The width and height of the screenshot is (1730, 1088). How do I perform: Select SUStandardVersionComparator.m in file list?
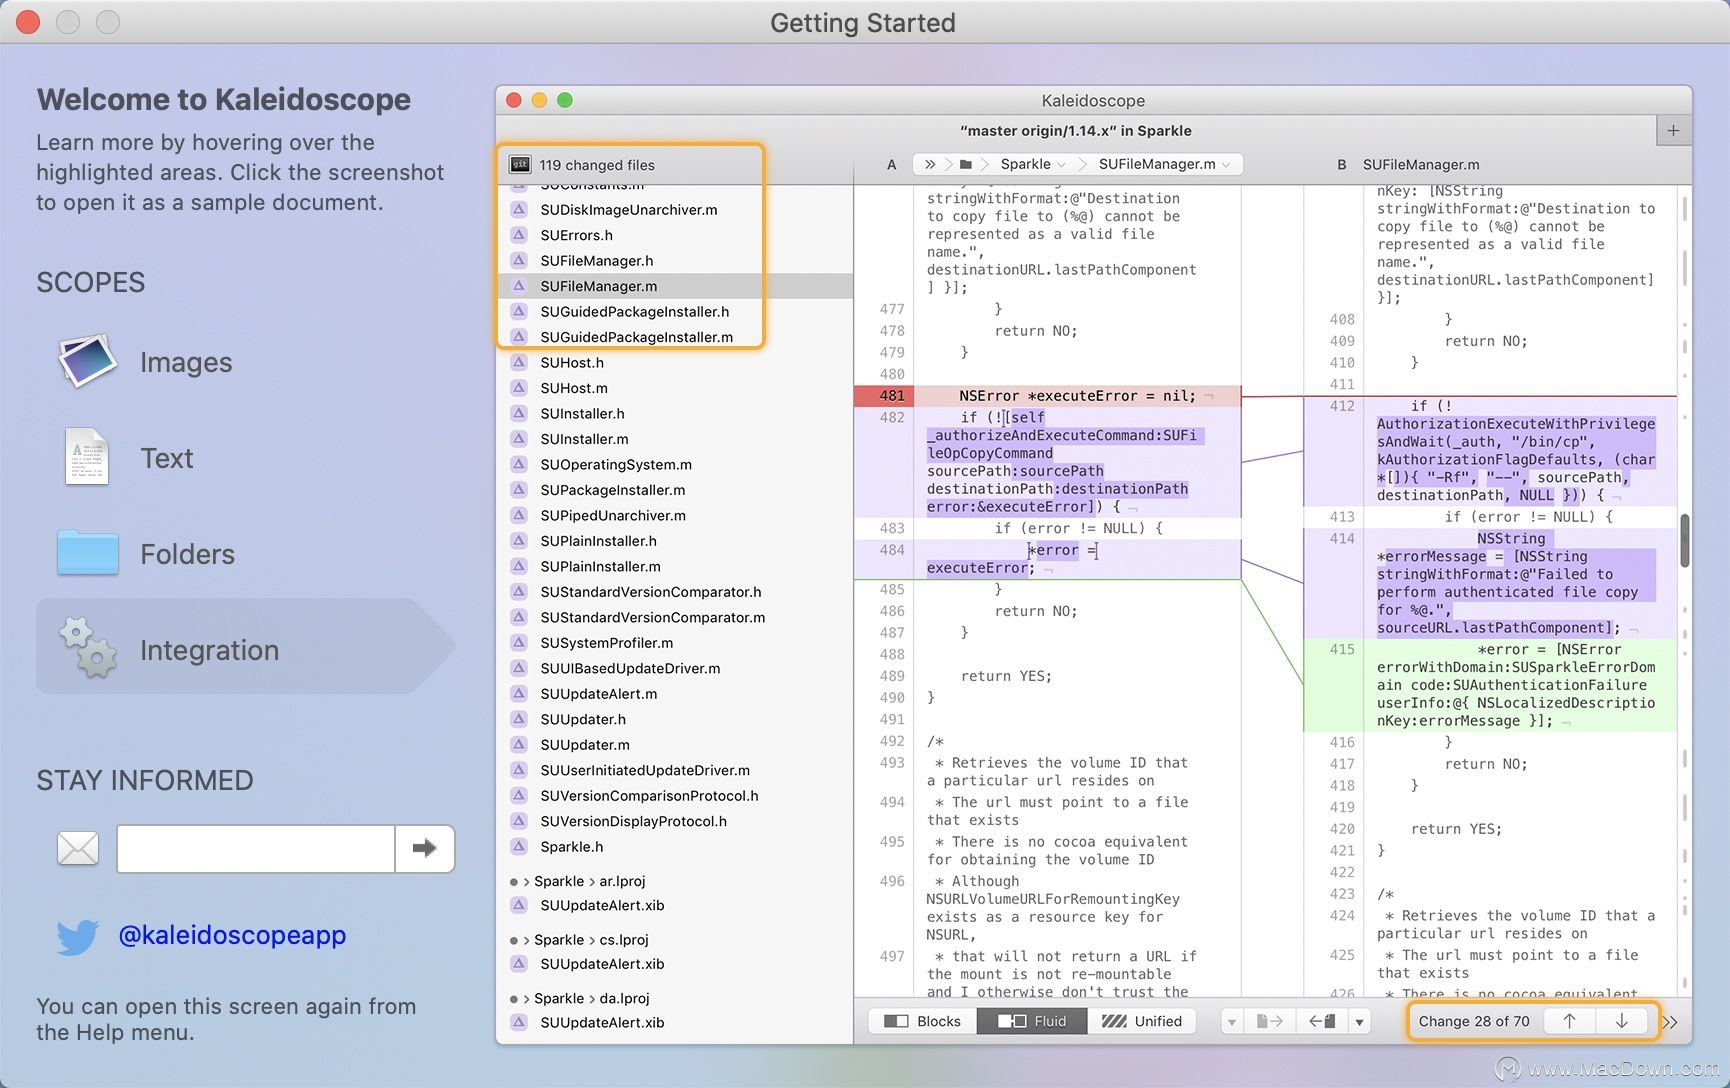click(x=675, y=617)
